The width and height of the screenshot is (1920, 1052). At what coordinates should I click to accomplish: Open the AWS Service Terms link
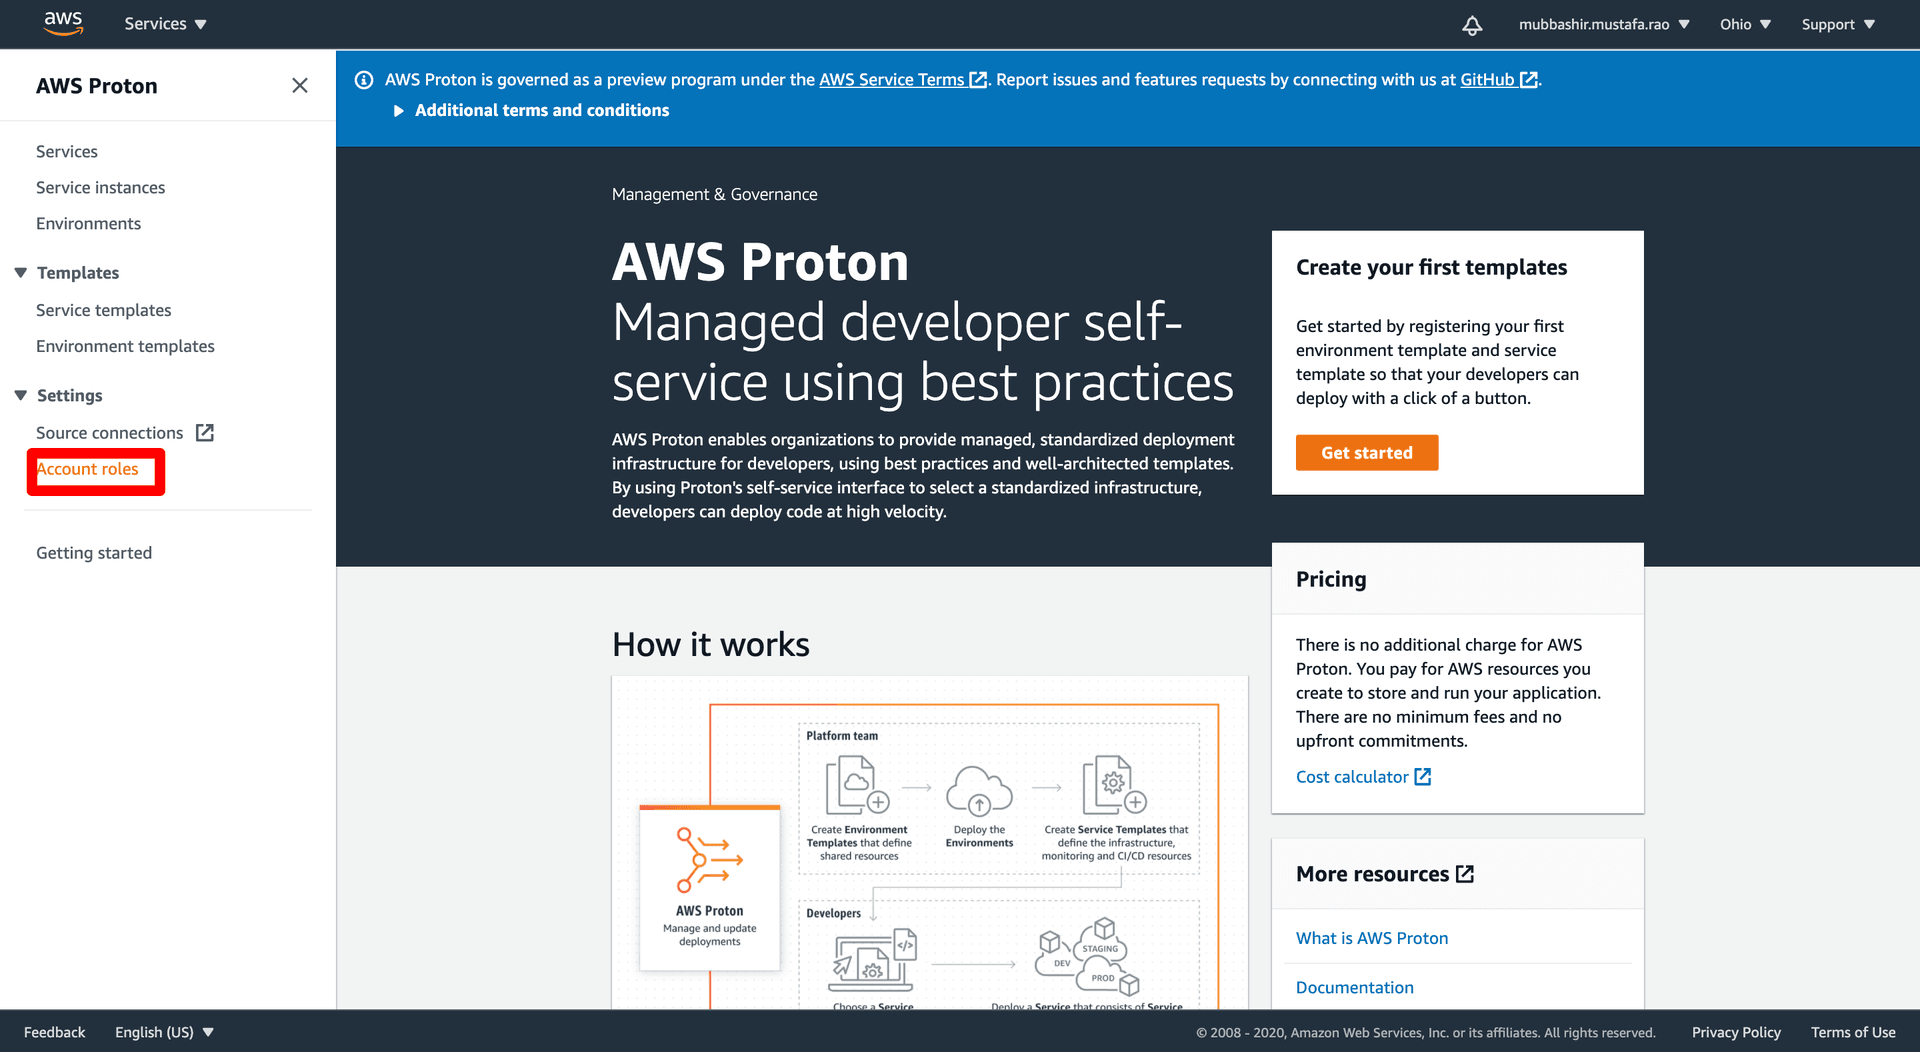[x=902, y=80]
